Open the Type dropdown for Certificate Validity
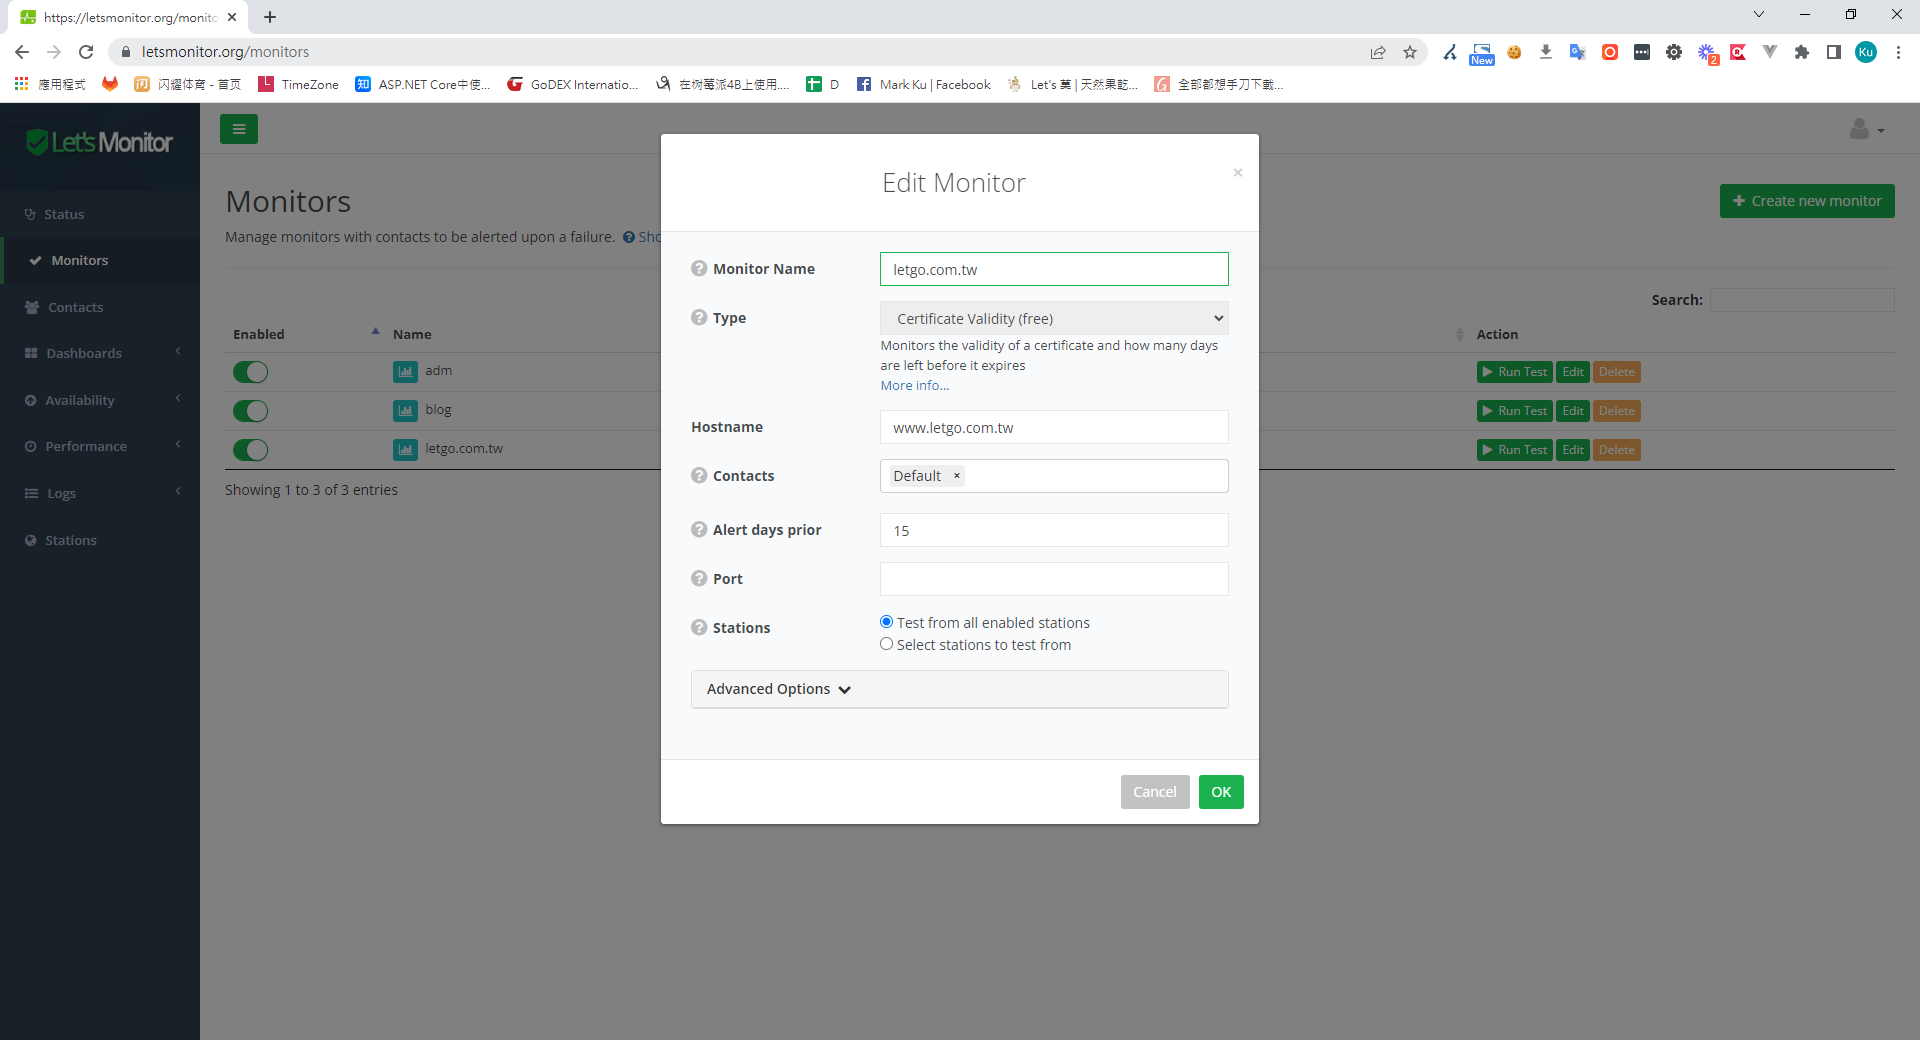The image size is (1920, 1040). pos(1054,318)
